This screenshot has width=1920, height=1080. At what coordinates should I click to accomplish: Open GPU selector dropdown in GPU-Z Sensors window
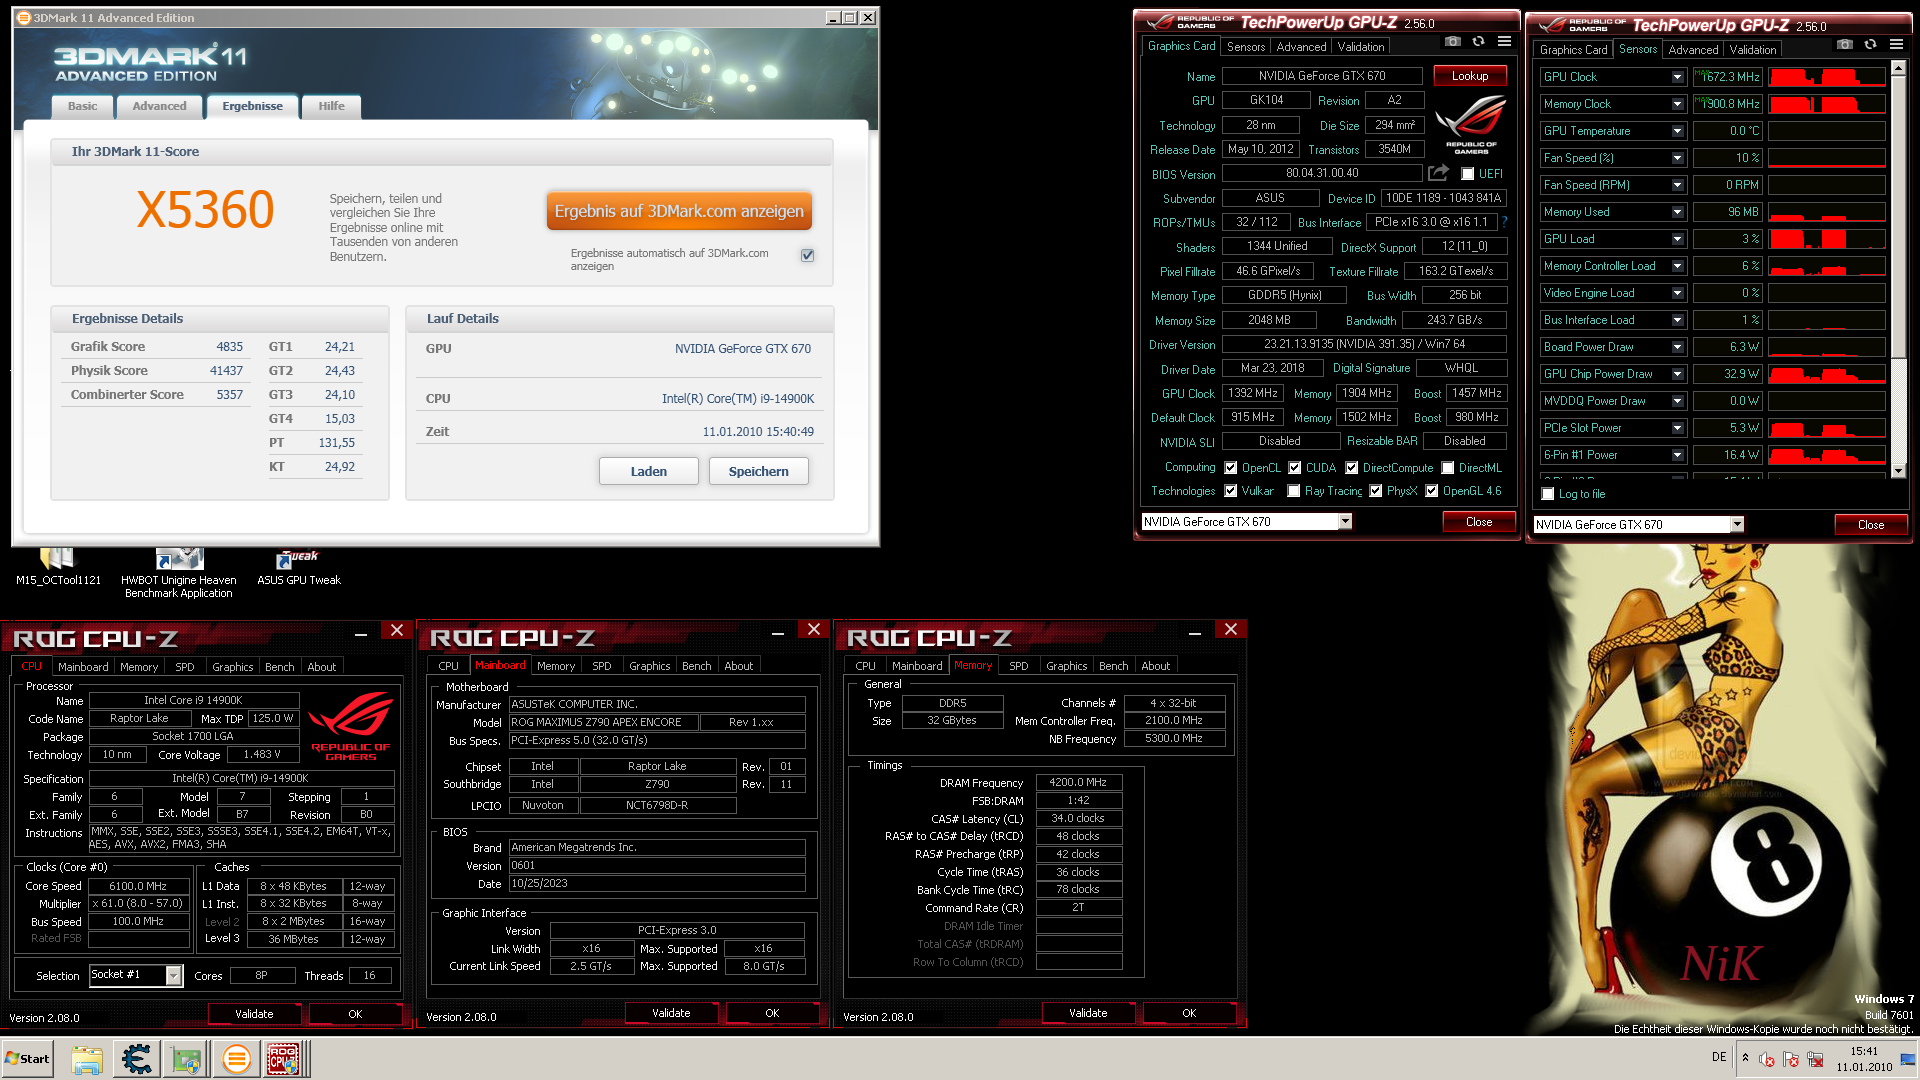tap(1737, 524)
